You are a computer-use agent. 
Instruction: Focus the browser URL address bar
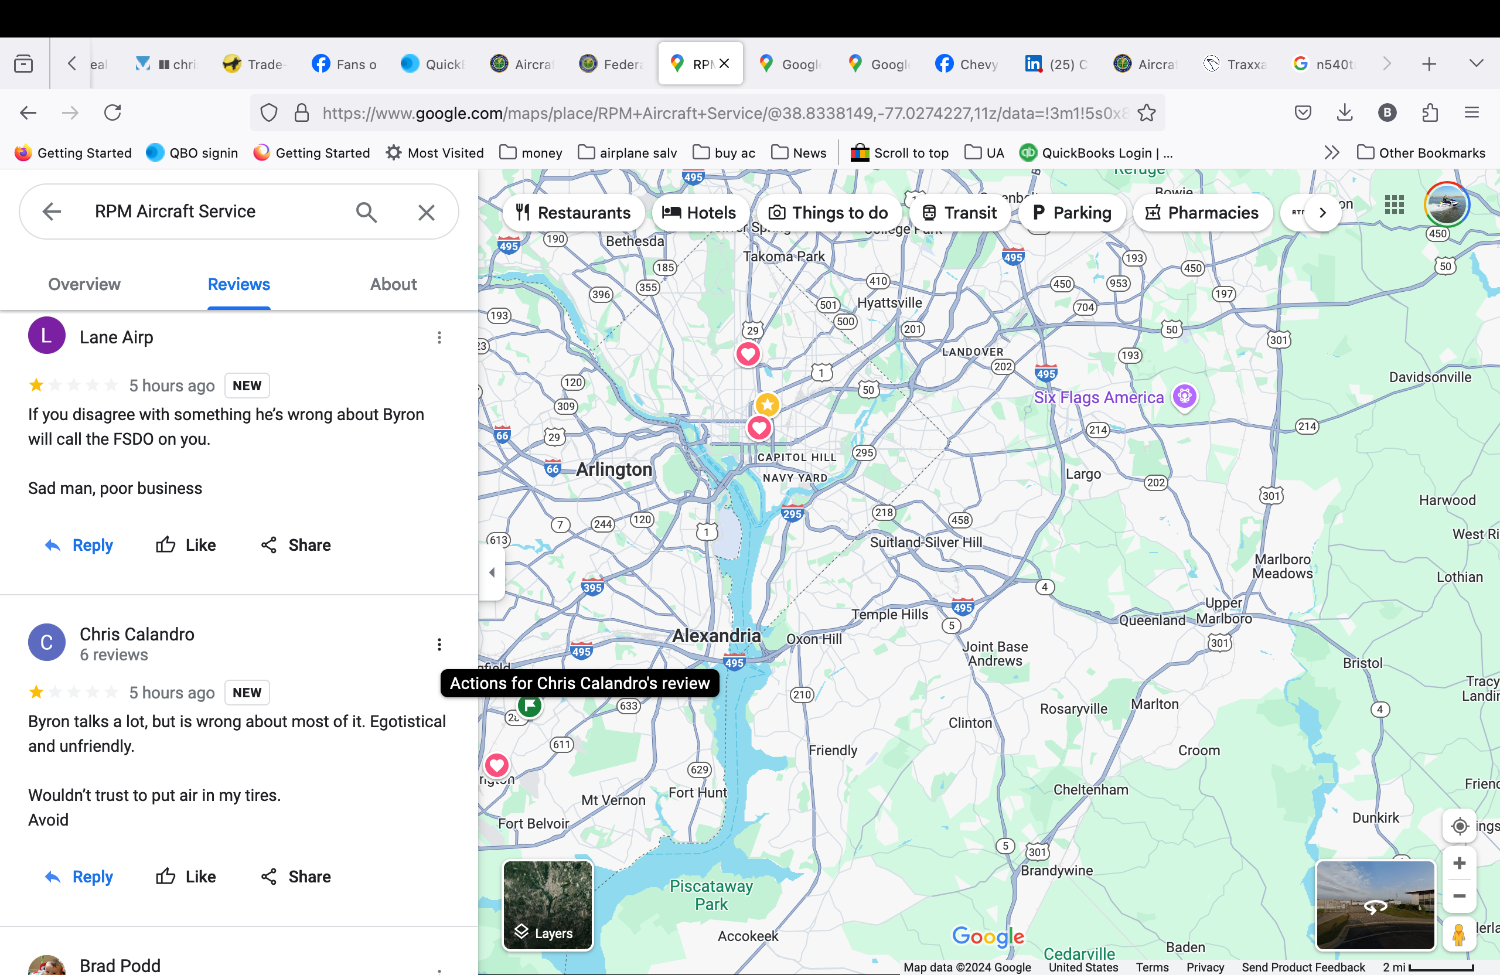click(724, 113)
